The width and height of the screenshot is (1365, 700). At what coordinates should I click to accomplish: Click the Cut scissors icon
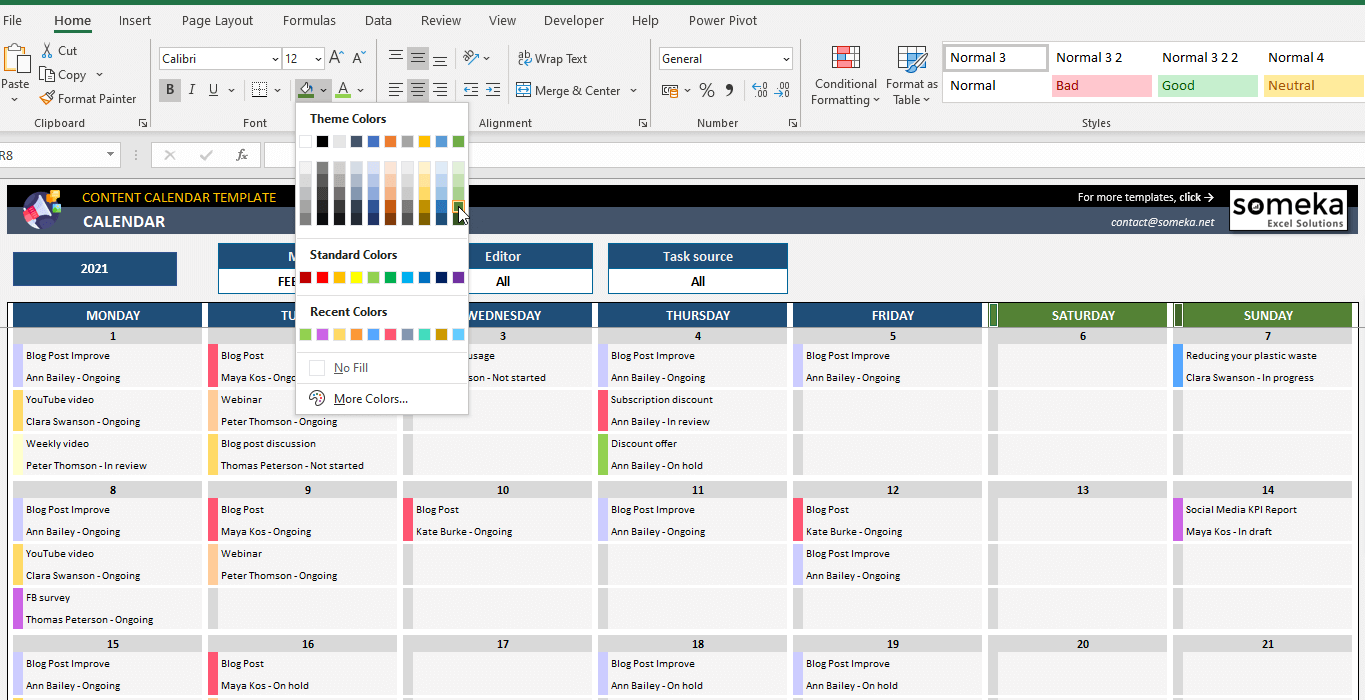[47, 50]
